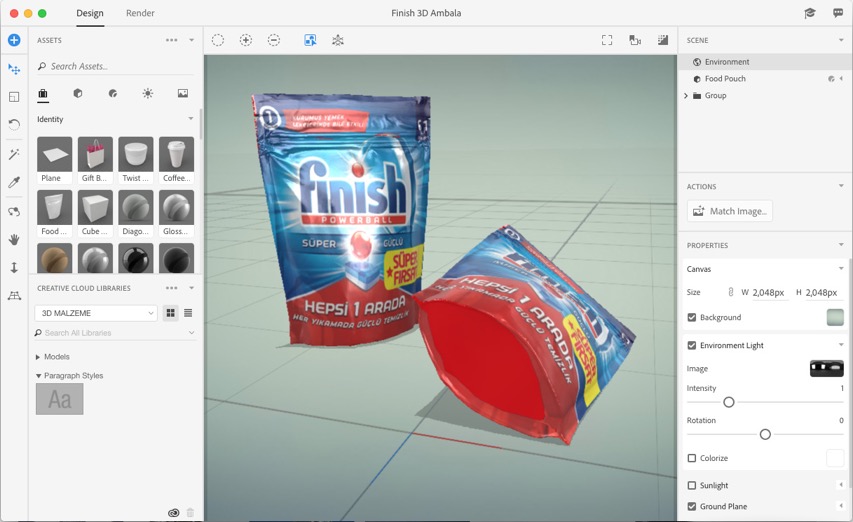This screenshot has height=522, width=853.
Task: Select the Magic Wand tool
Action: (14, 154)
